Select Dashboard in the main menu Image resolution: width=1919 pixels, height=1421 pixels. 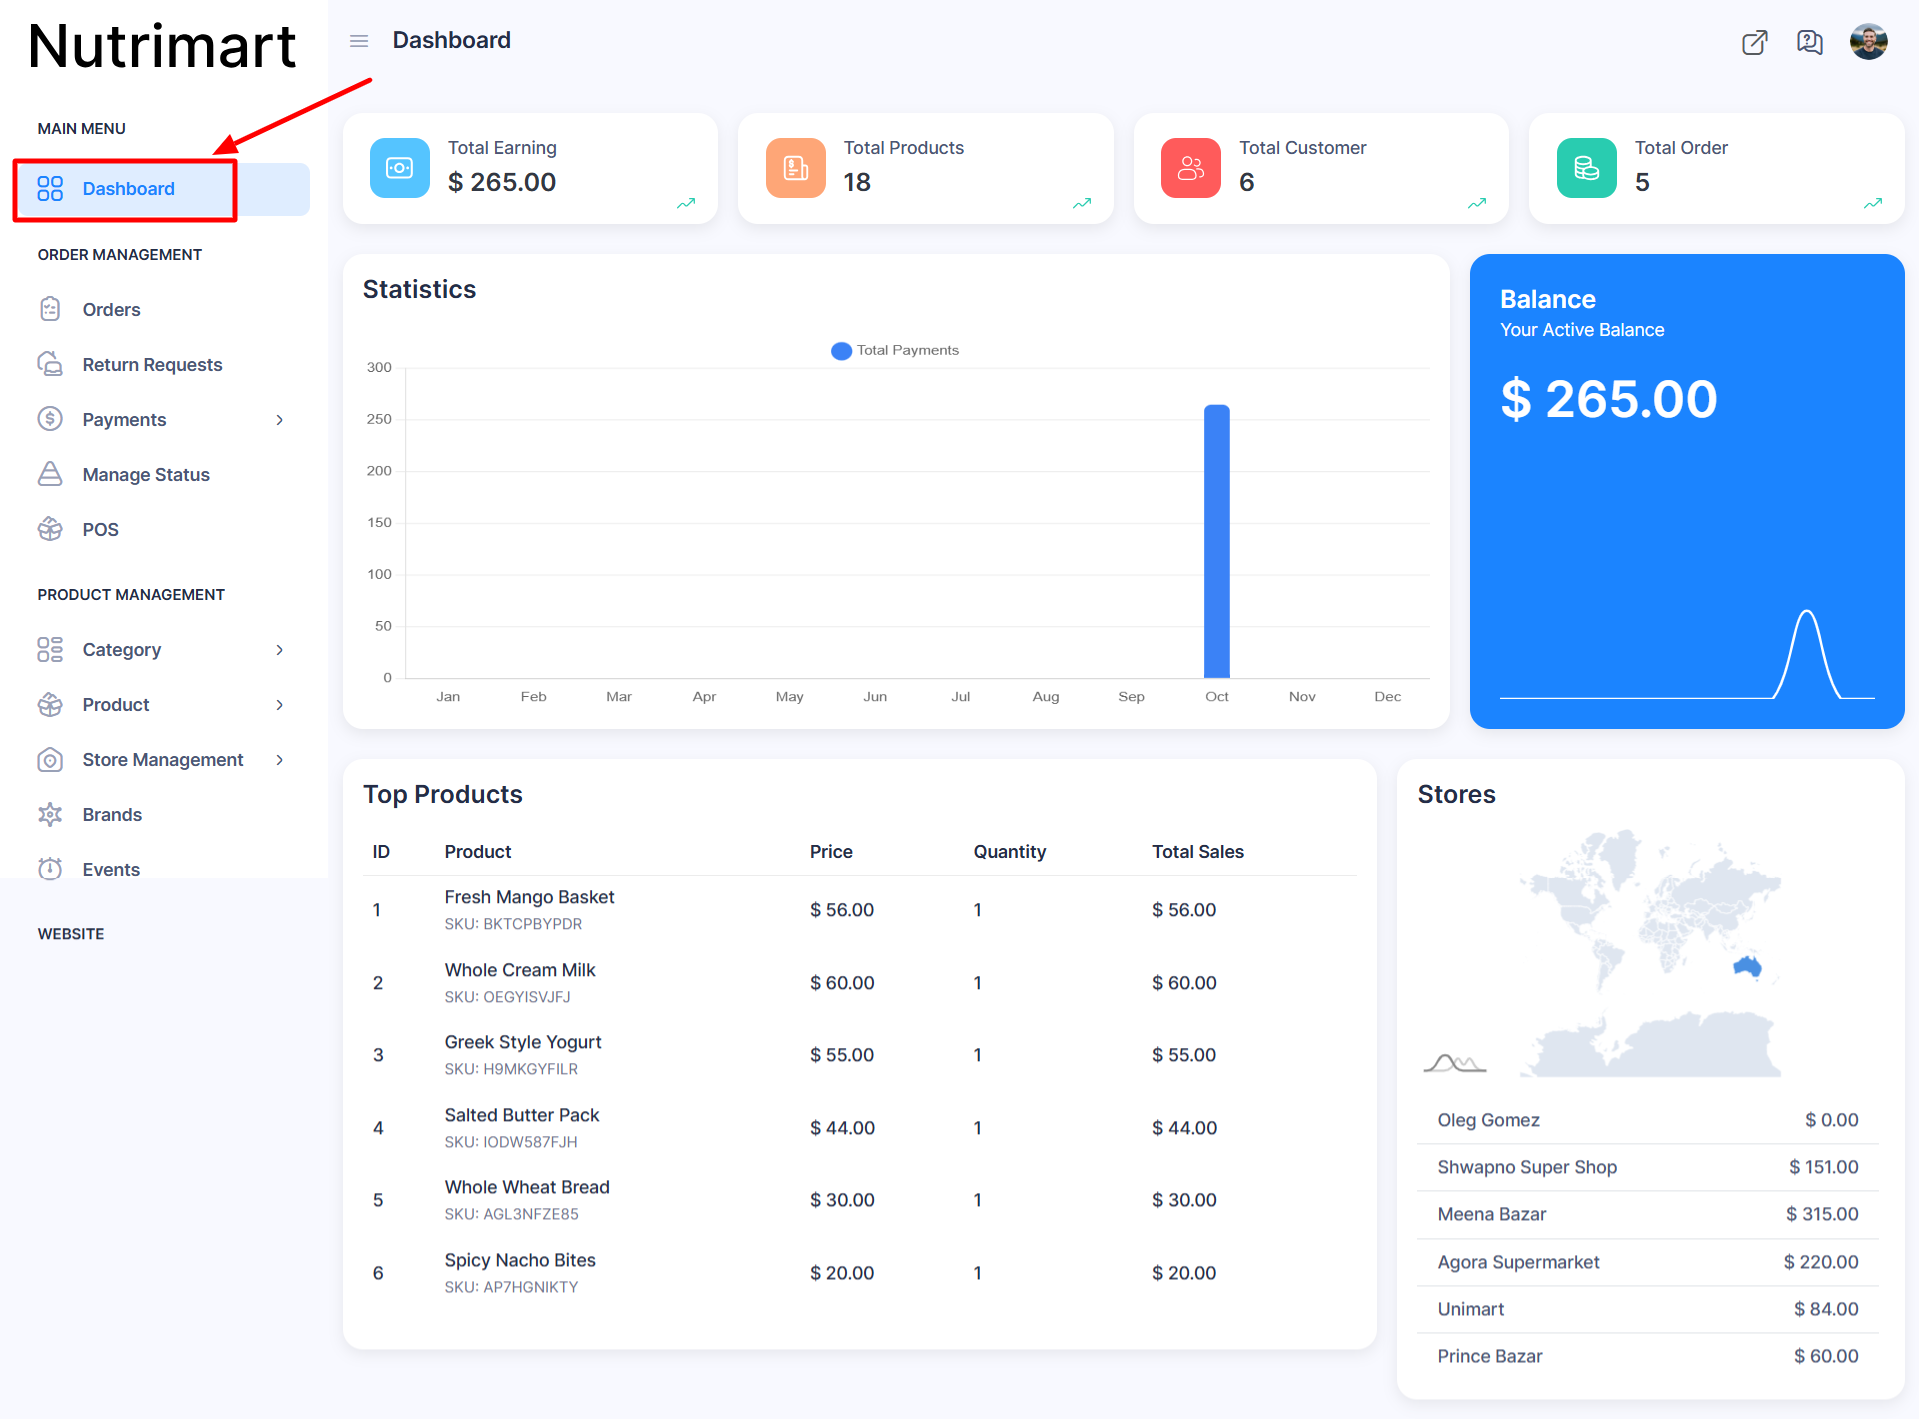[x=128, y=189]
